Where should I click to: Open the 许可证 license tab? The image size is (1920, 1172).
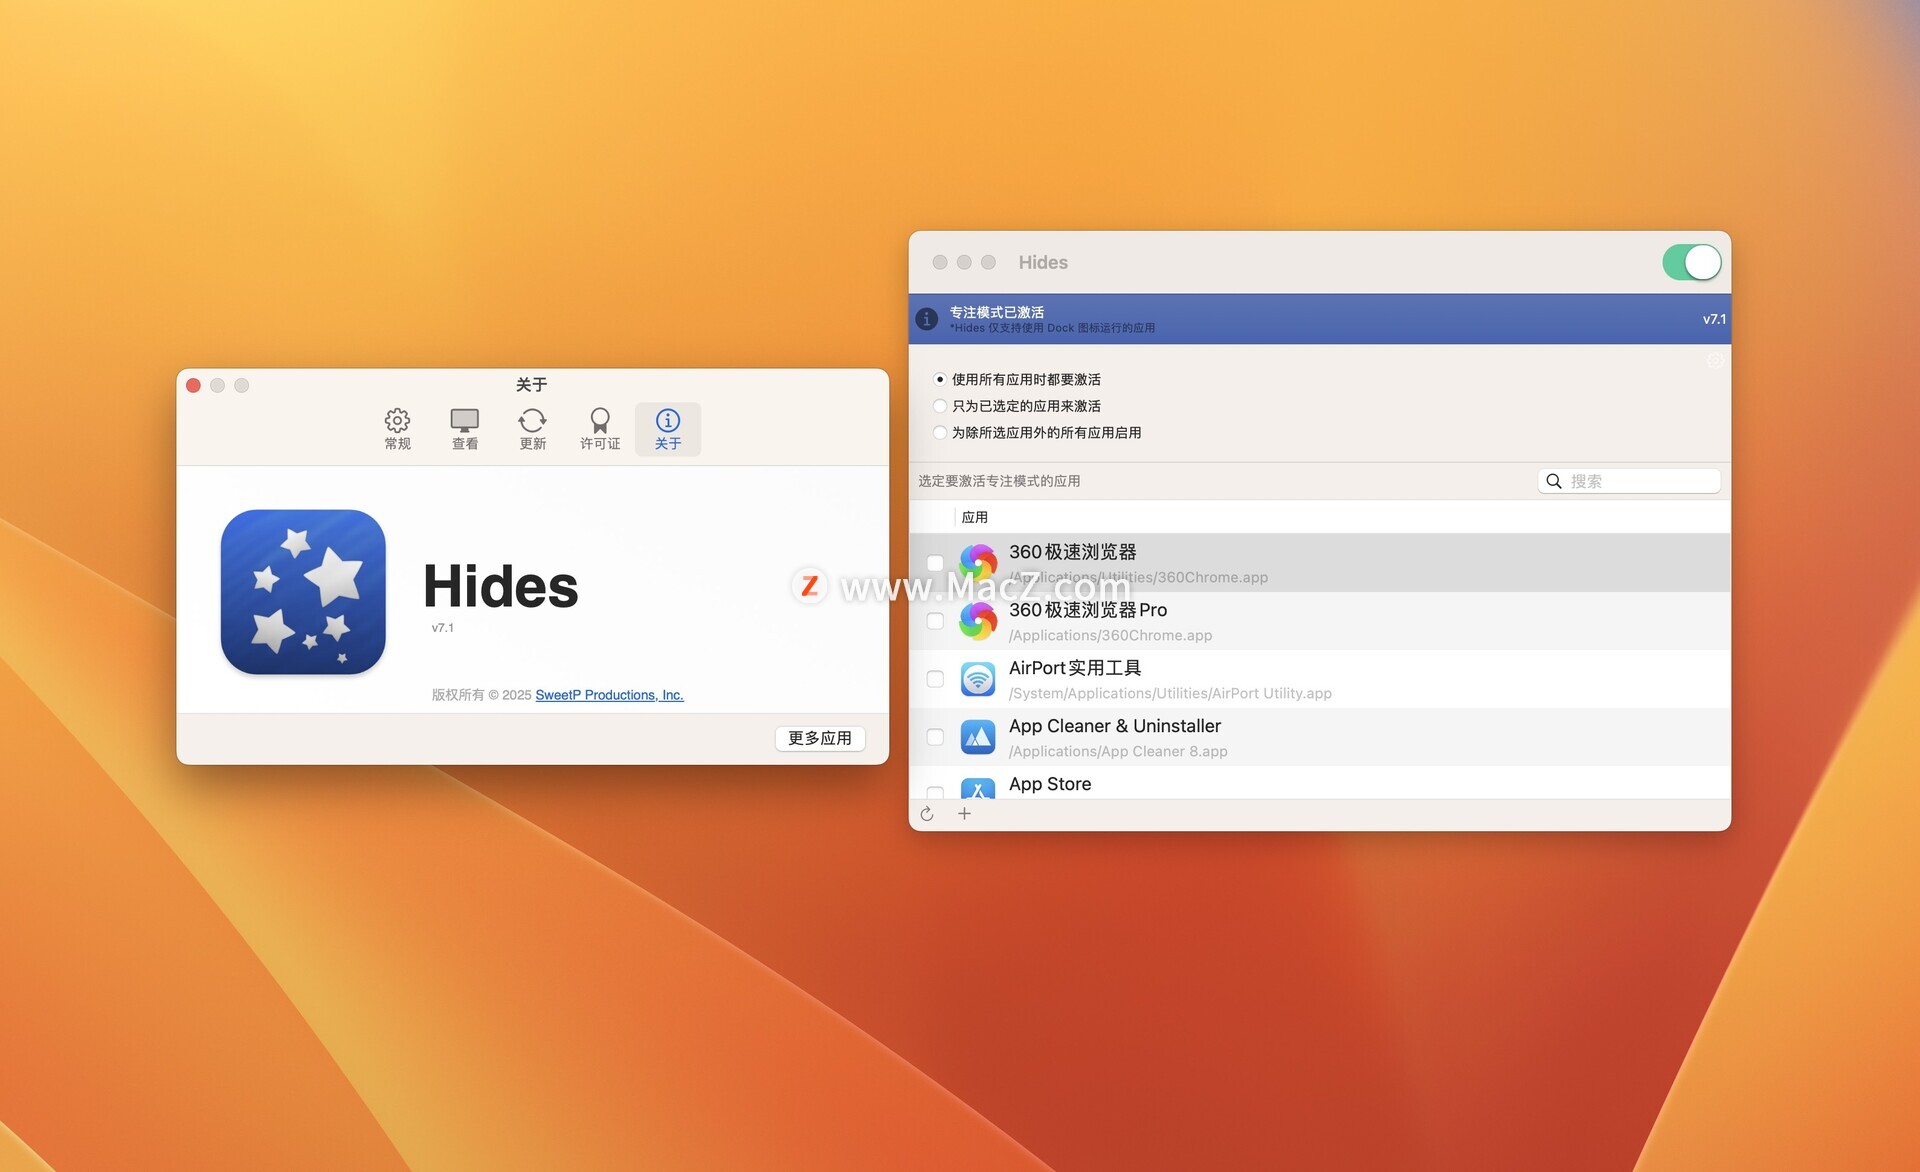click(600, 429)
